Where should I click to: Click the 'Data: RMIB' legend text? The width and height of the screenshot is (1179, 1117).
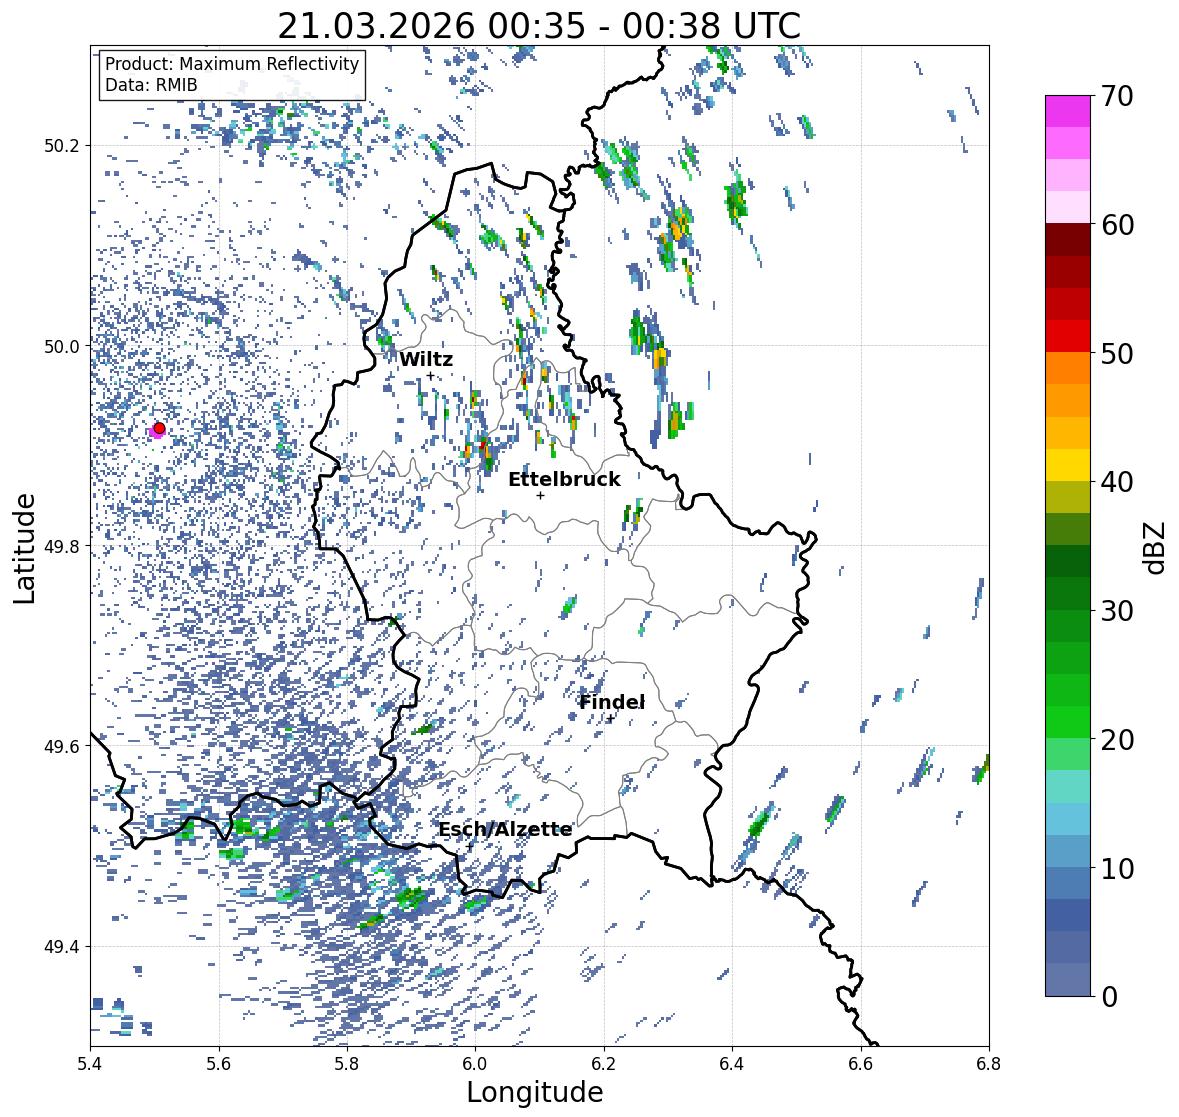coord(151,85)
